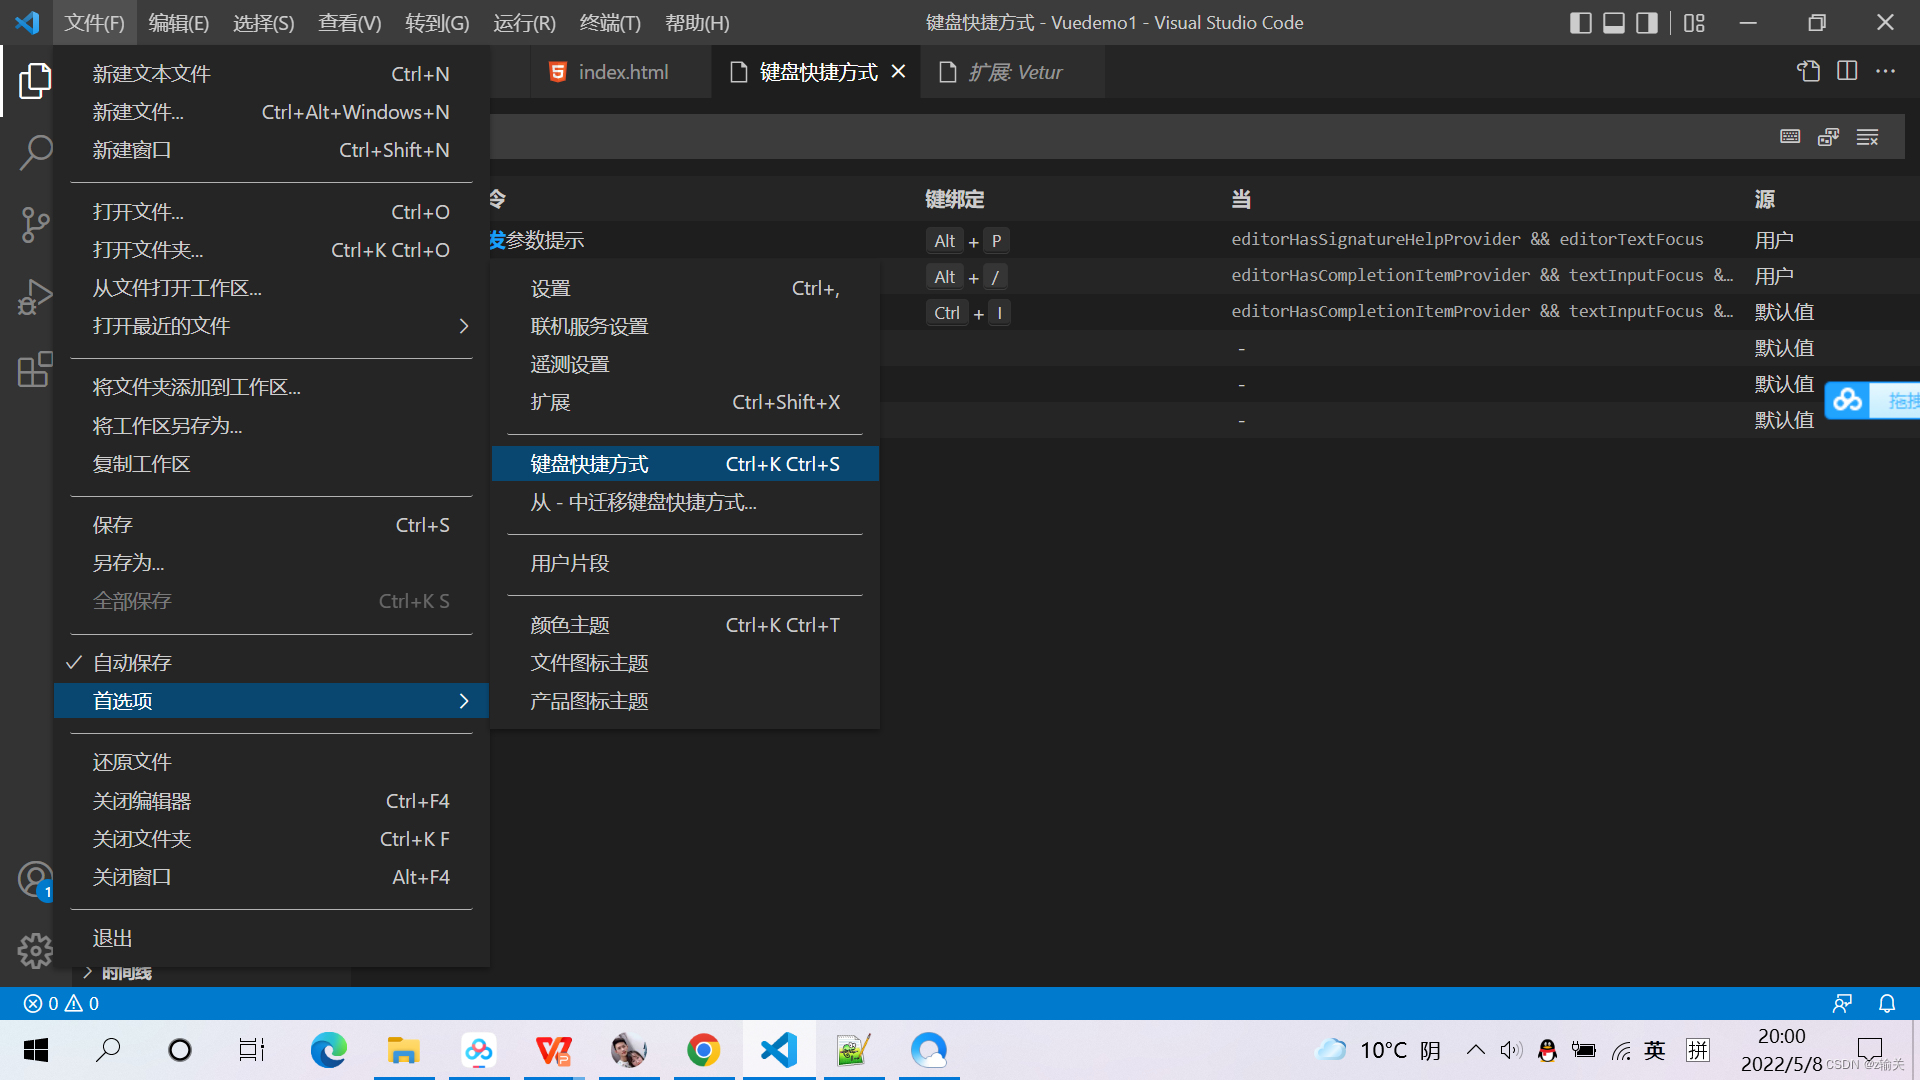Screen dimensions: 1920x1080
Task: Open File Explorer from taskbar
Action: point(403,1050)
